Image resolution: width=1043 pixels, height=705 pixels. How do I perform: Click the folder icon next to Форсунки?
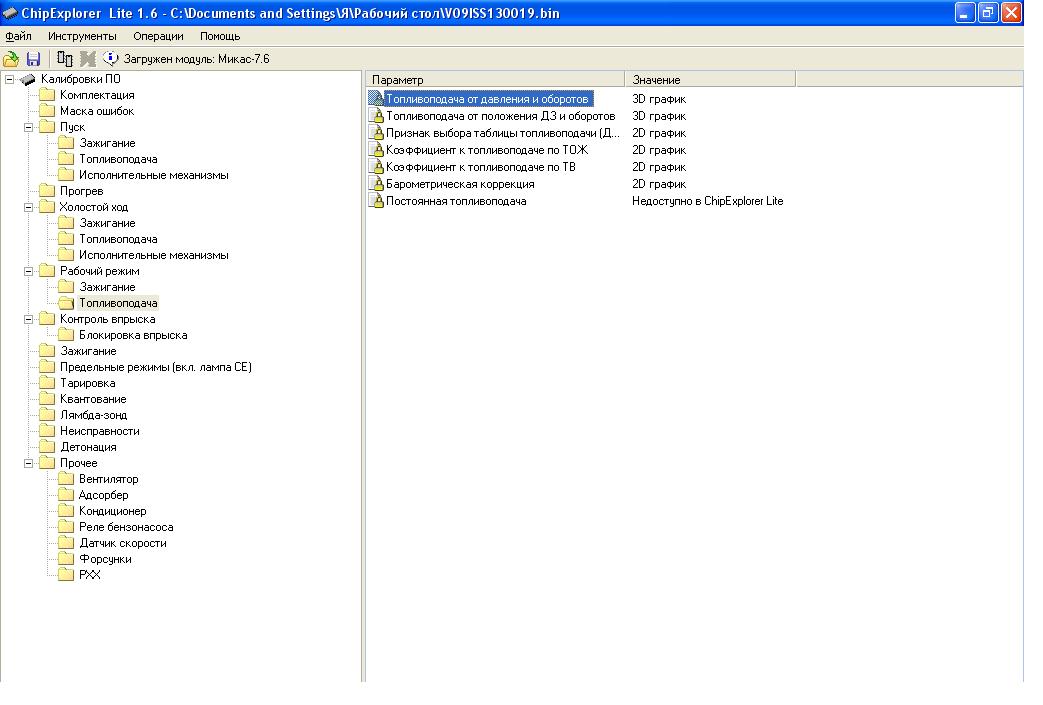[x=66, y=559]
